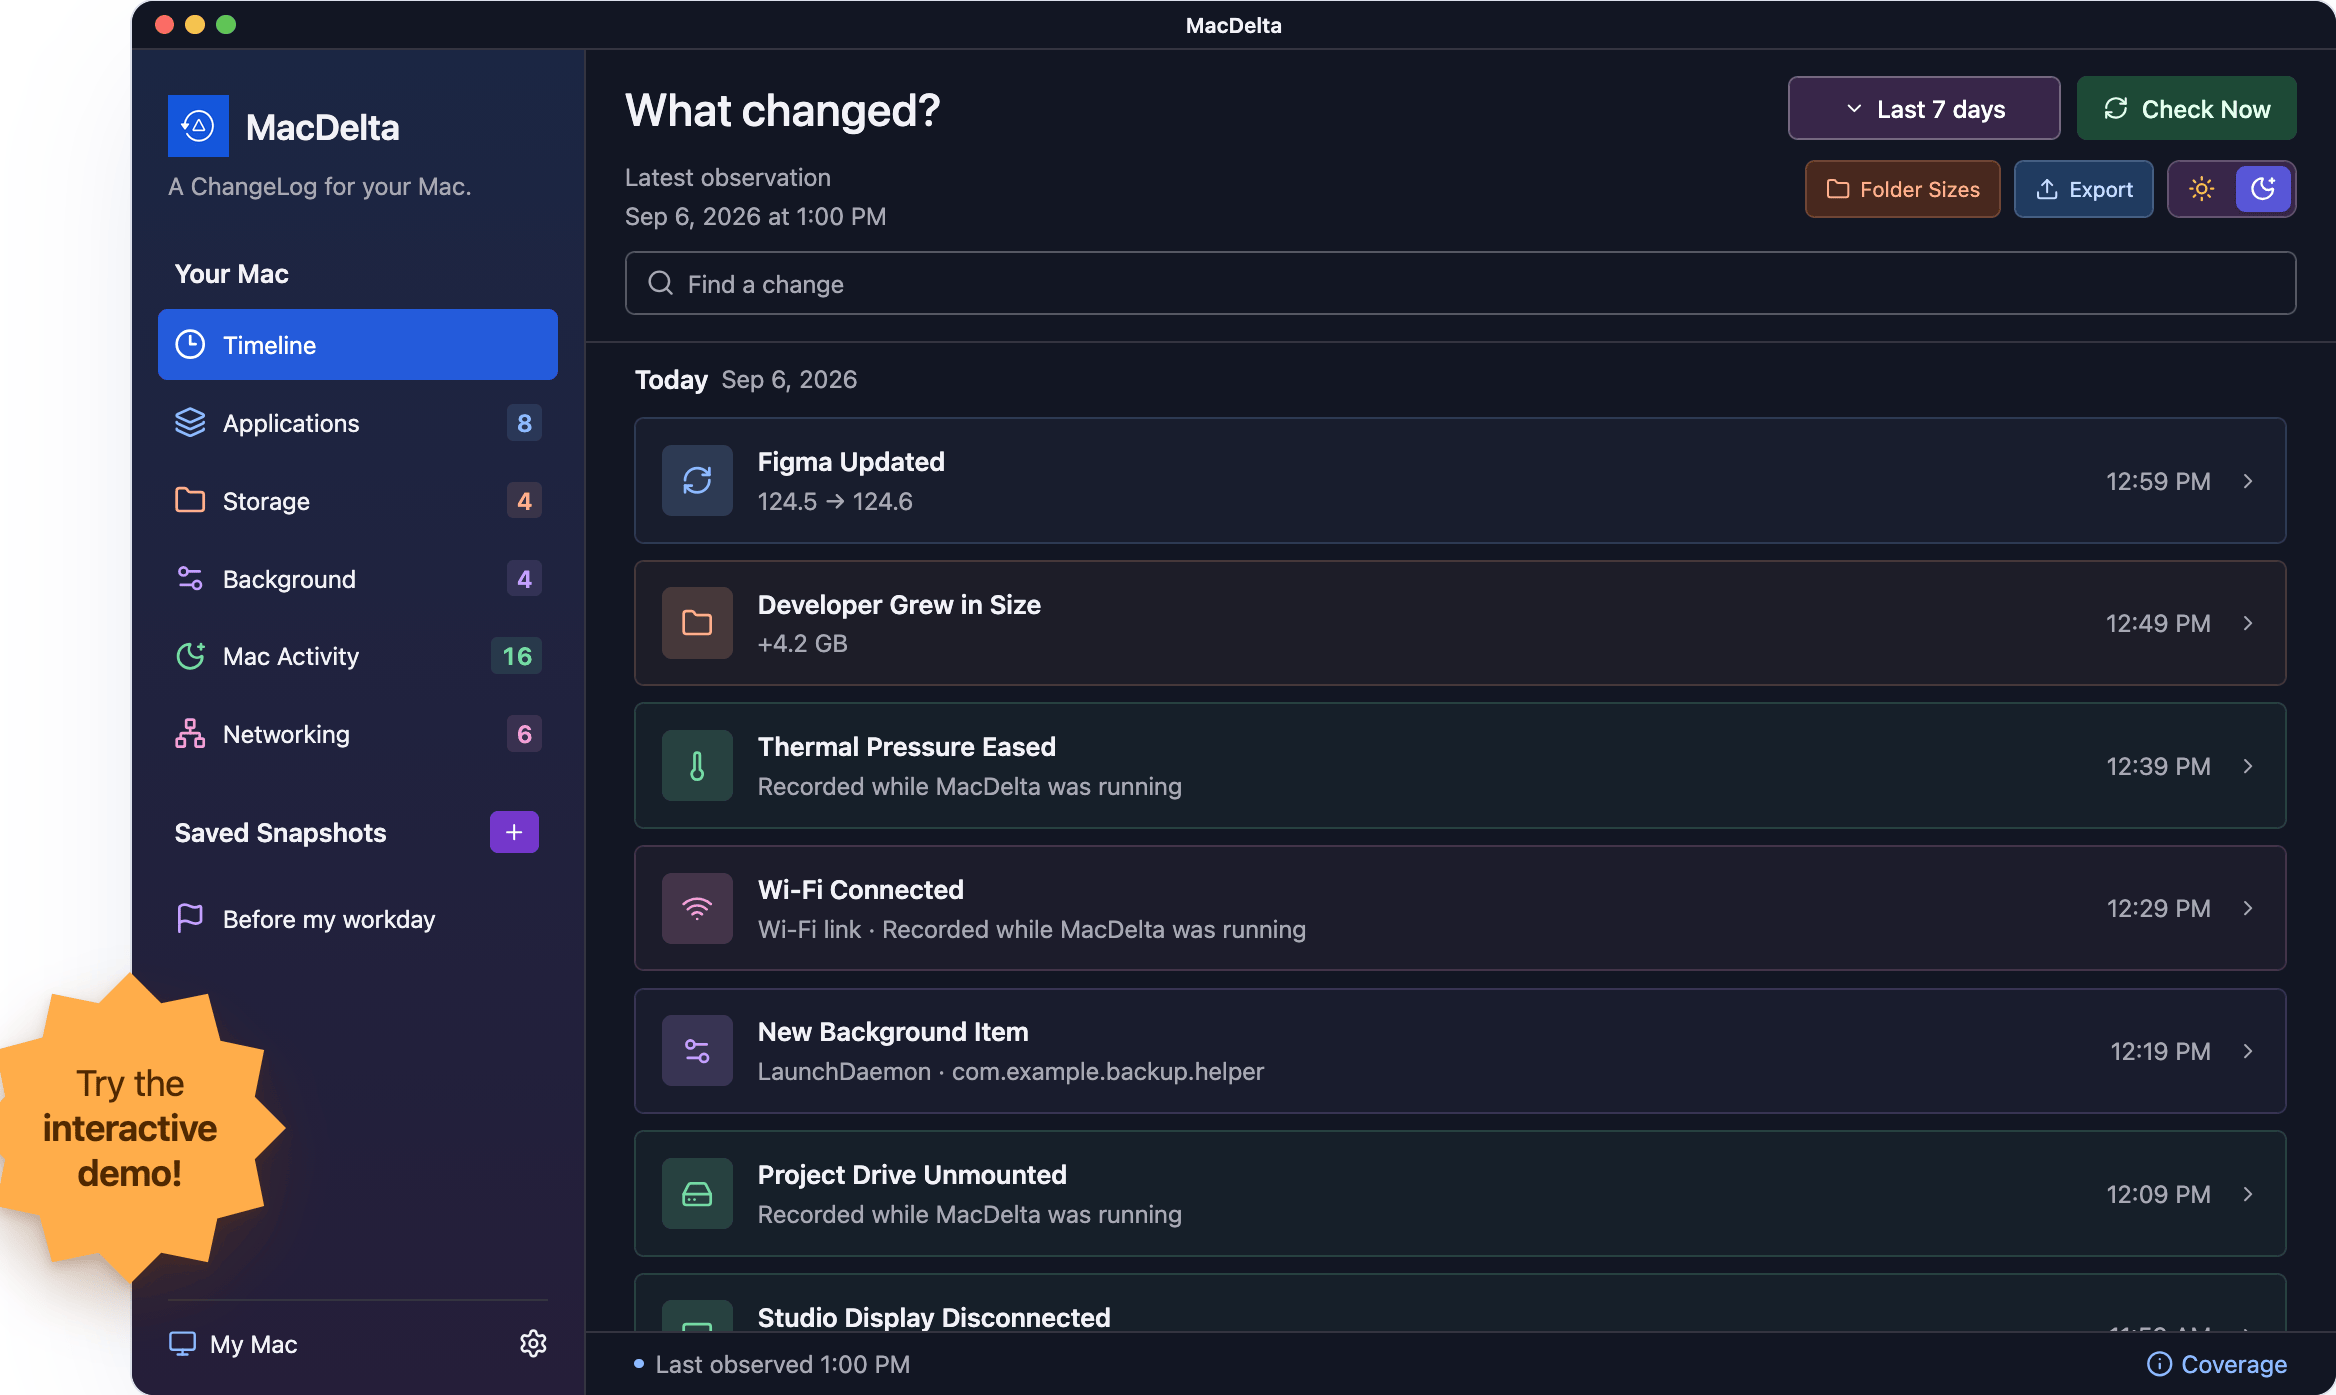Click the Networking nodes icon

[x=190, y=734]
